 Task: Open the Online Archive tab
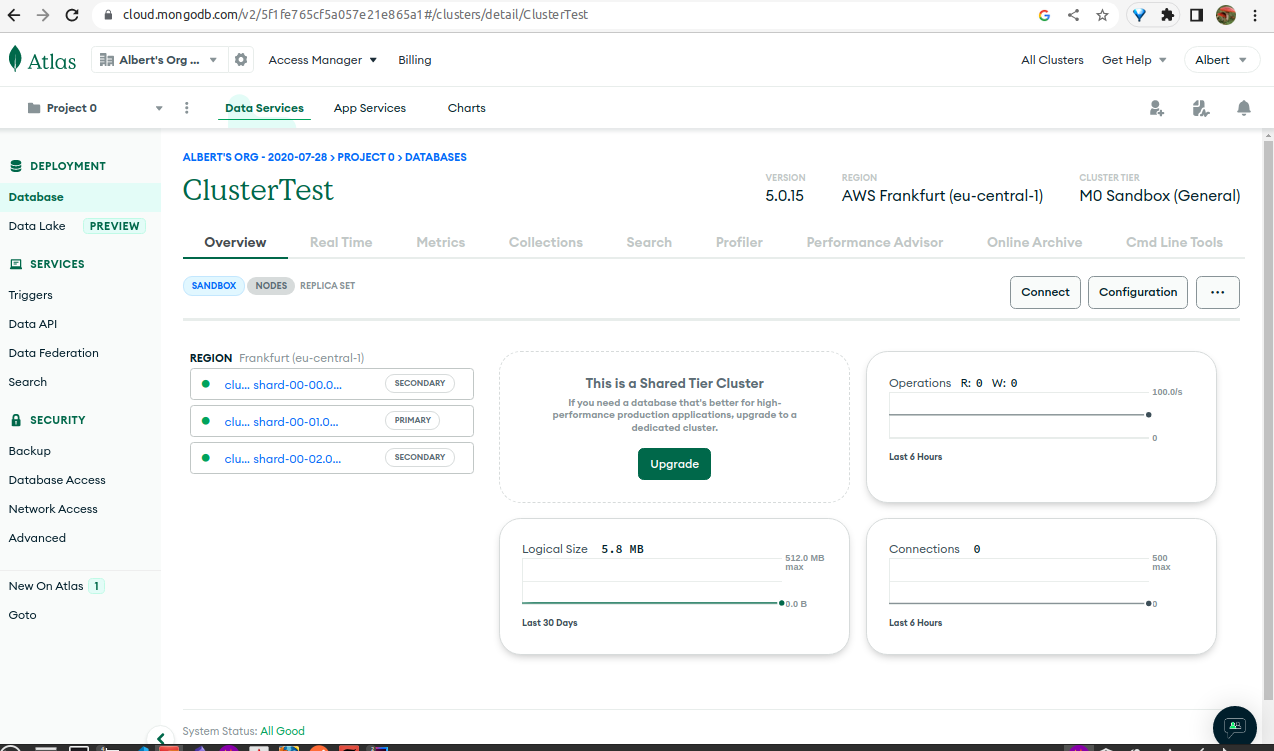point(1035,242)
